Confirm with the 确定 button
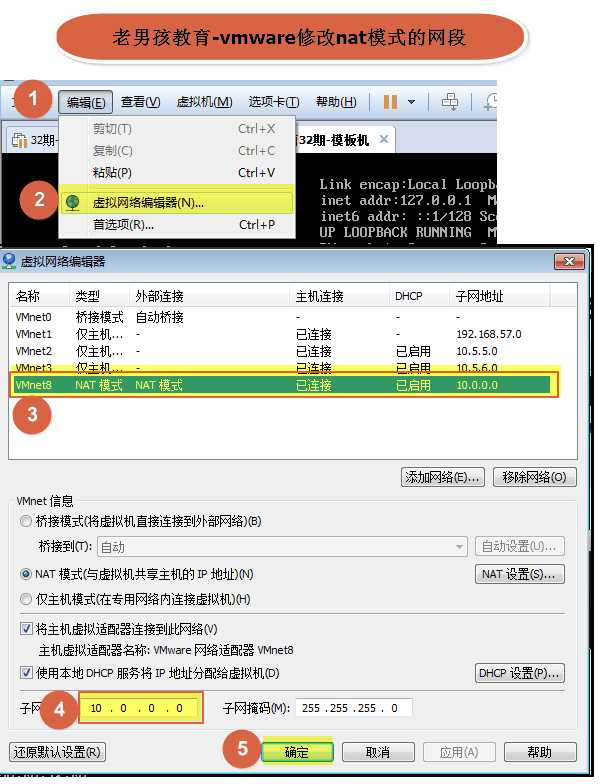The width and height of the screenshot is (600, 784). point(297,752)
